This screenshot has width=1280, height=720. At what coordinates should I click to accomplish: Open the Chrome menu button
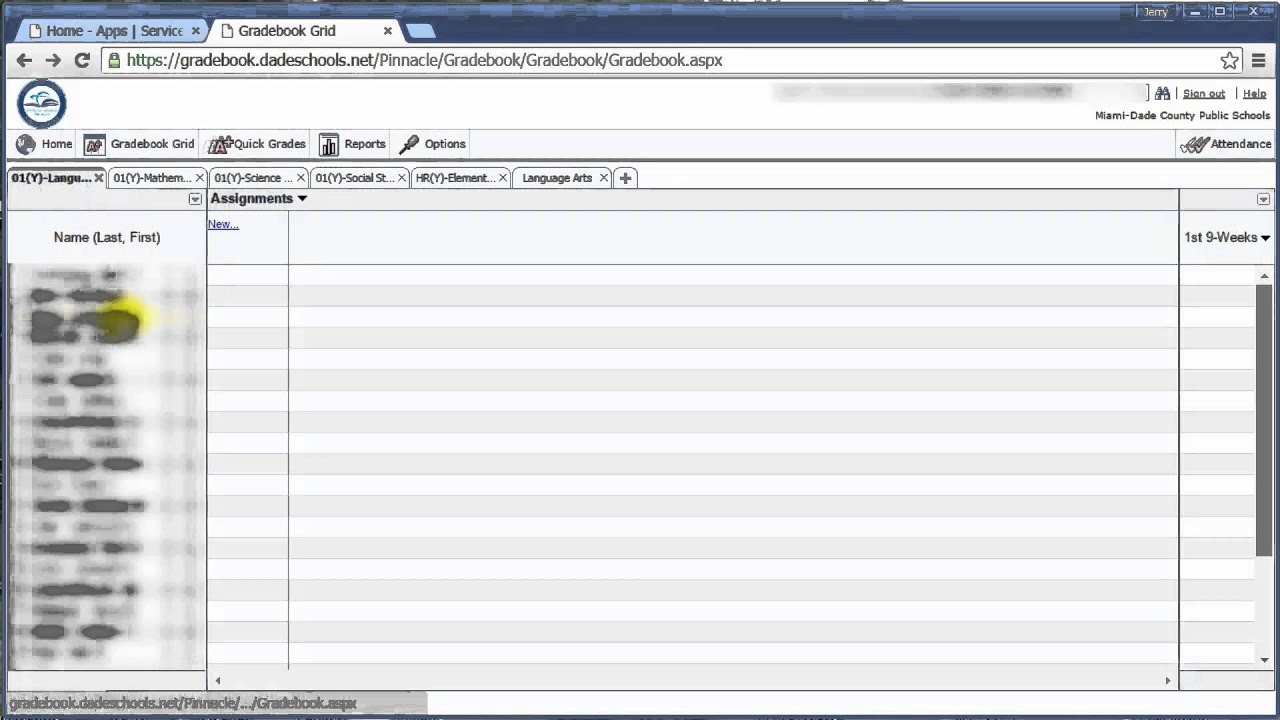pos(1258,60)
